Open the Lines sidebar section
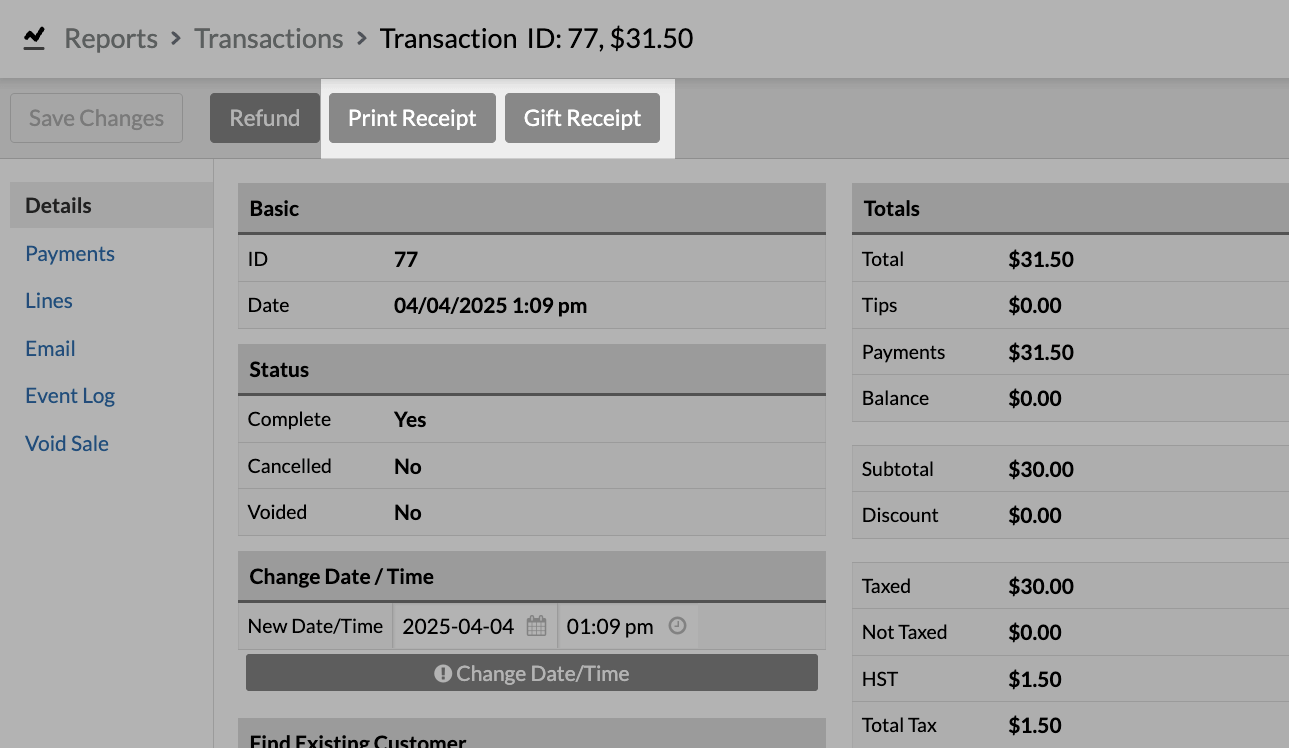The width and height of the screenshot is (1289, 748). click(x=49, y=300)
